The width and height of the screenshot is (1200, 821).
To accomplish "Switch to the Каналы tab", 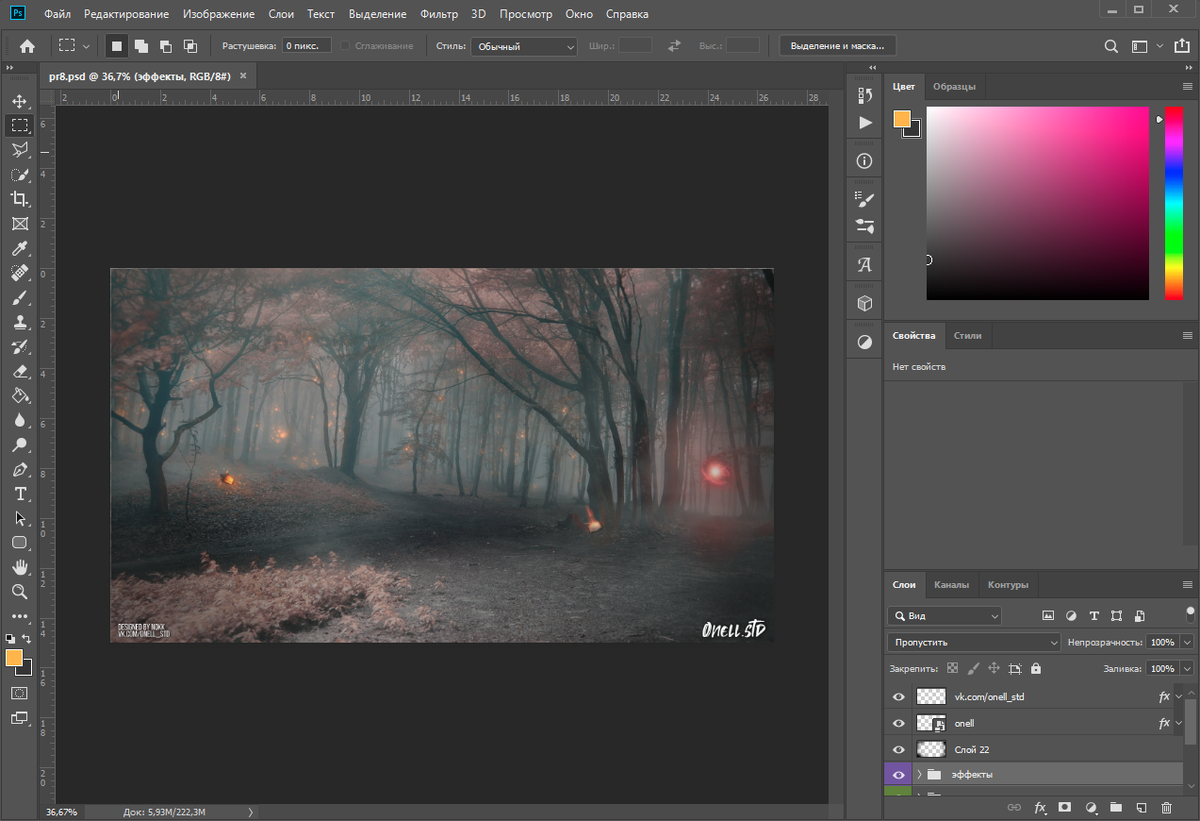I will click(952, 585).
